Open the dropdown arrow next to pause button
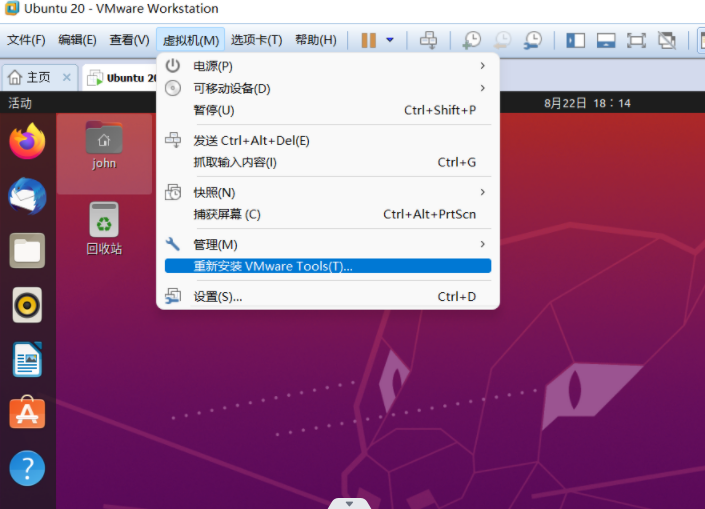 tap(390, 40)
